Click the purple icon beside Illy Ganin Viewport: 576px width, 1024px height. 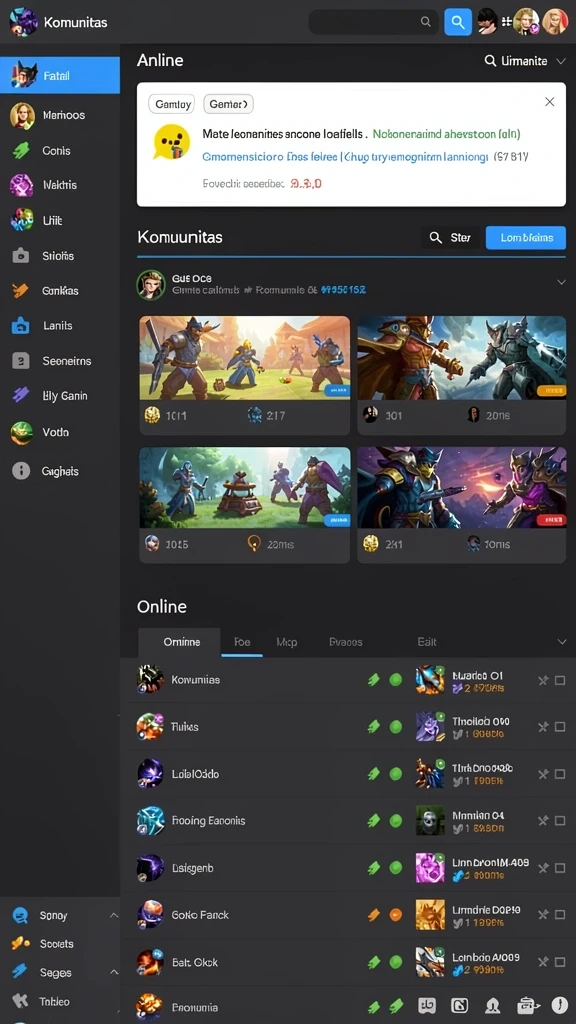(x=21, y=395)
